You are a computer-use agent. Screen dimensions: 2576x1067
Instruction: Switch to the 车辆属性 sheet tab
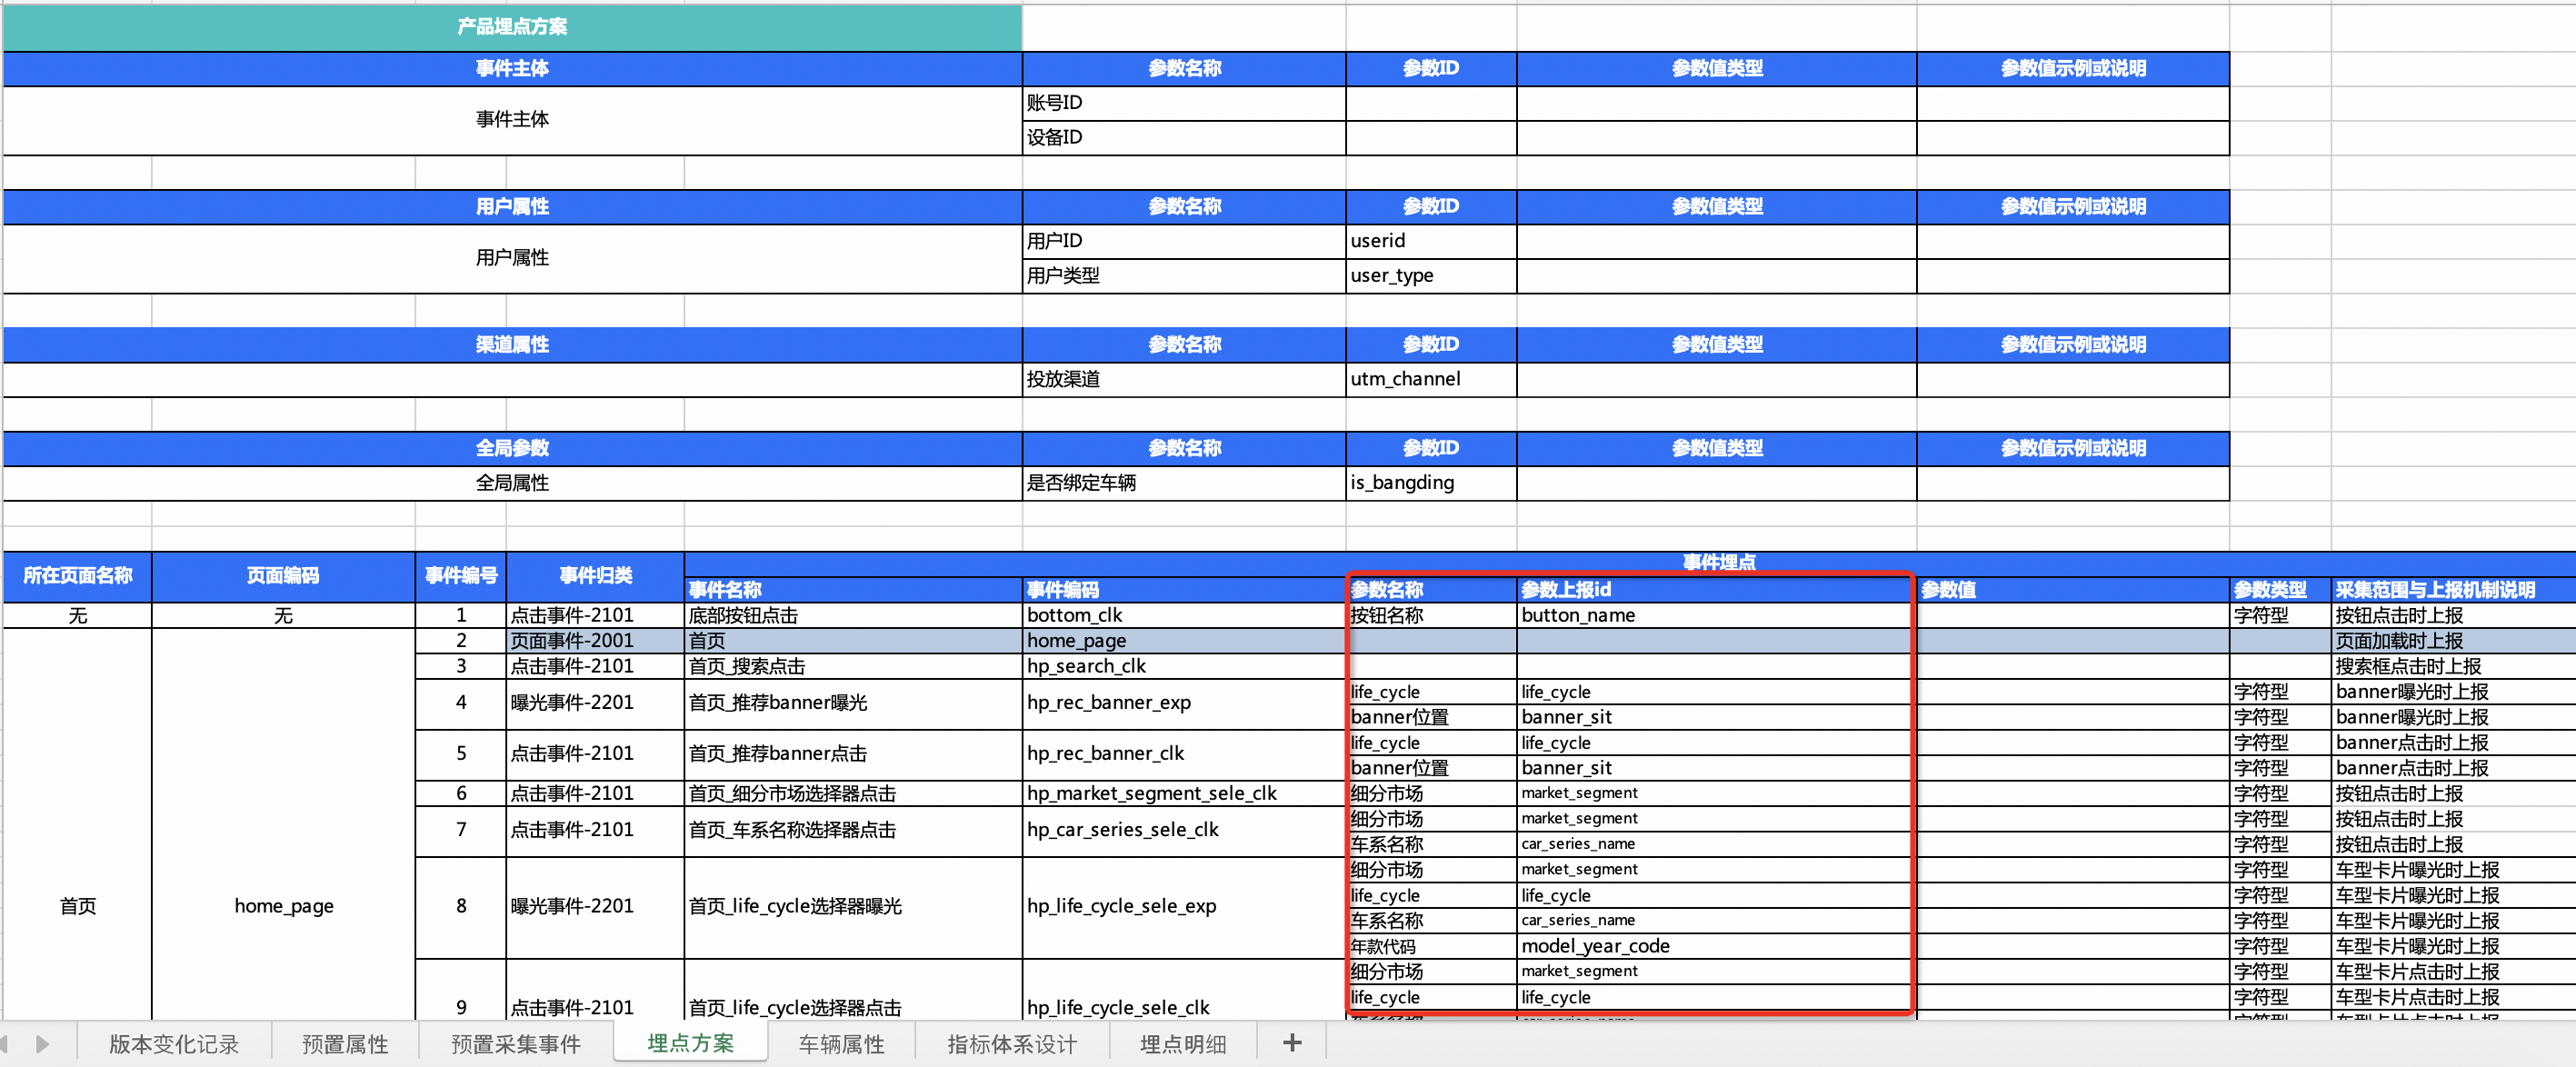coord(841,1044)
